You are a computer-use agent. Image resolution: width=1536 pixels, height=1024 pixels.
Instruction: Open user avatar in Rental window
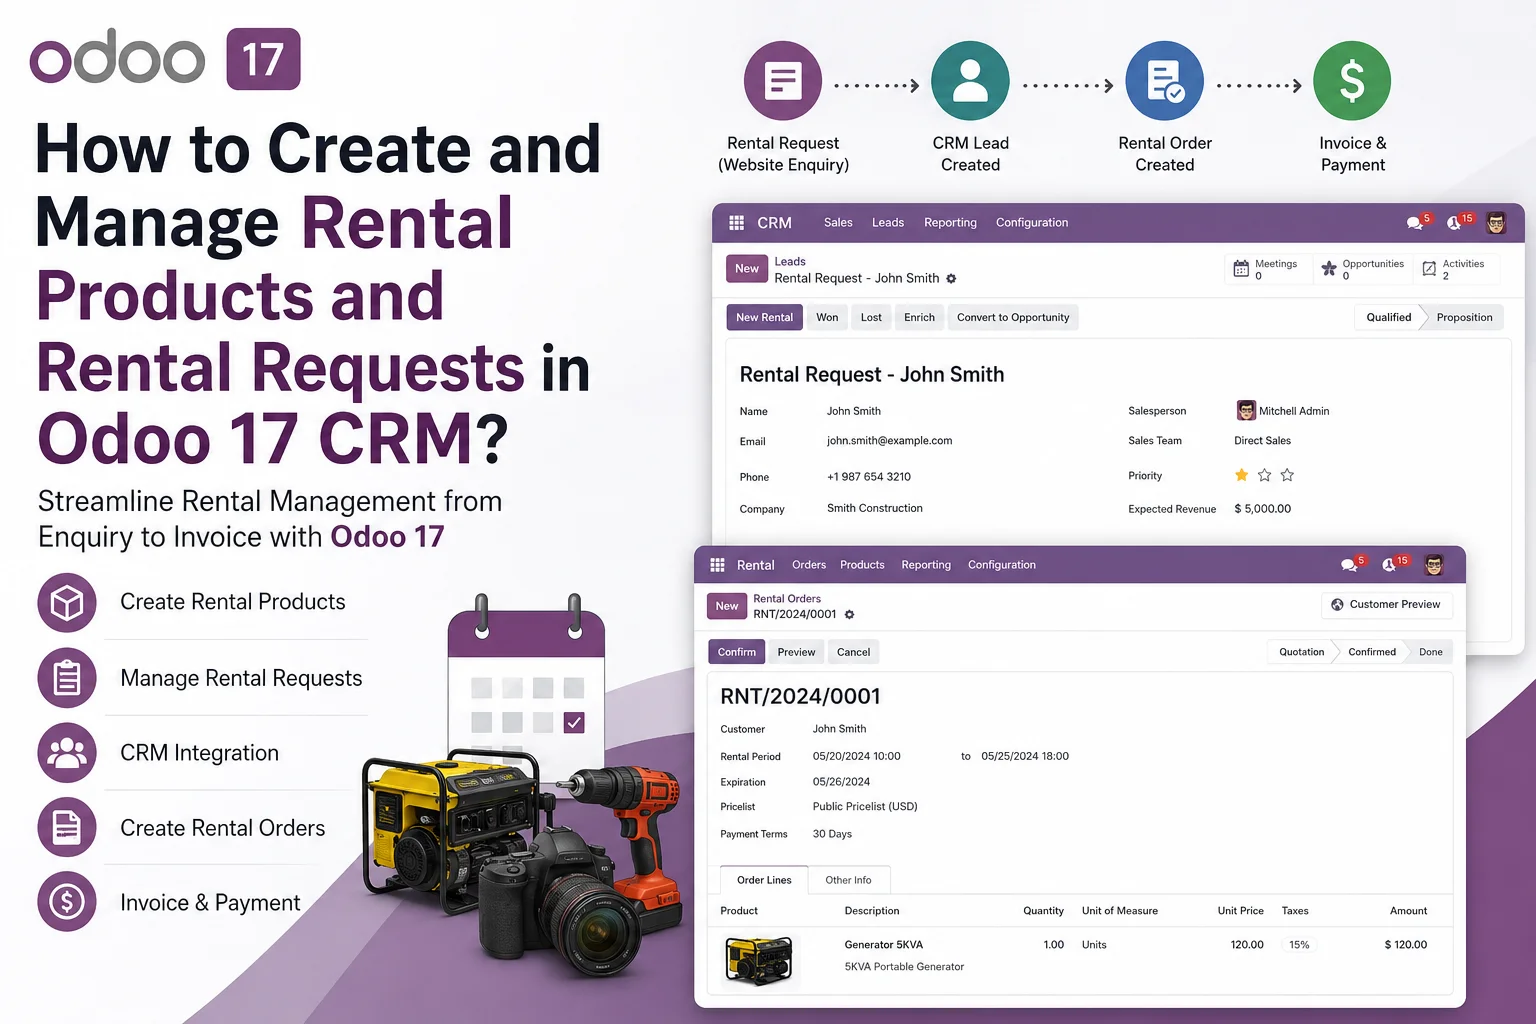tap(1434, 565)
